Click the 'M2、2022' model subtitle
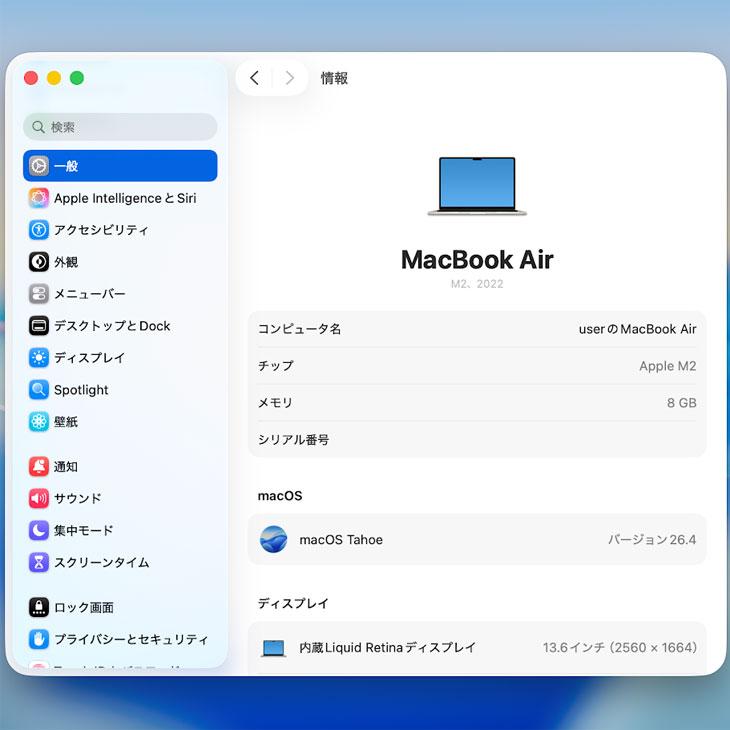Screen dimensions: 730x730 [477, 284]
